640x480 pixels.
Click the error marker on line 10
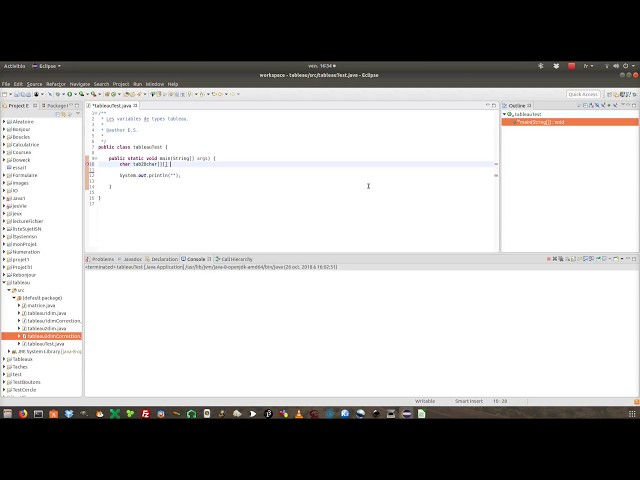click(x=87, y=164)
